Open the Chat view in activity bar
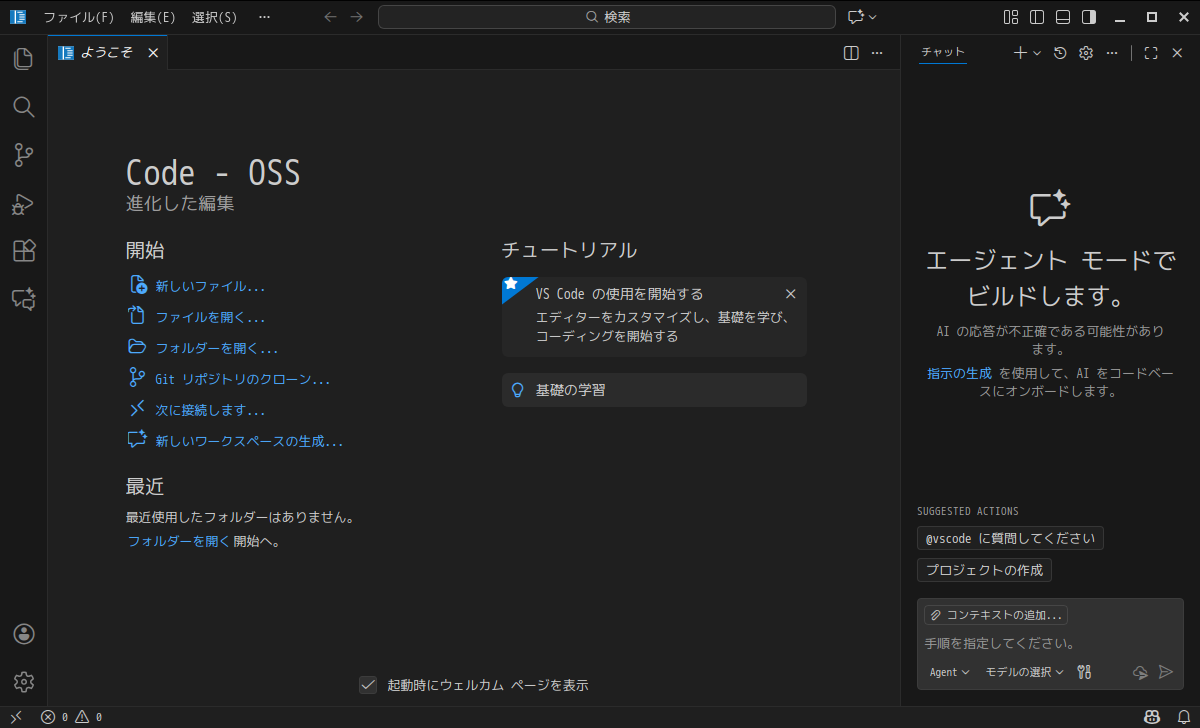 coord(24,299)
